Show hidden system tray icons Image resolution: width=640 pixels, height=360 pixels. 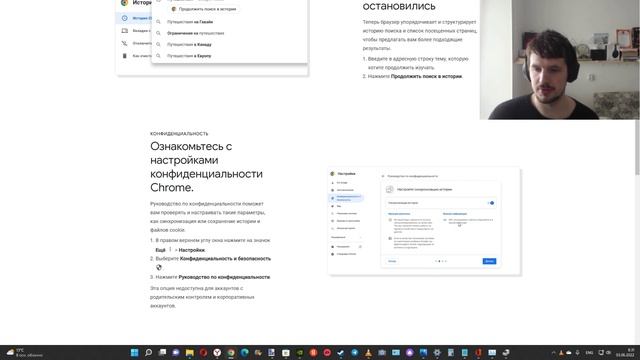pyautogui.click(x=553, y=353)
